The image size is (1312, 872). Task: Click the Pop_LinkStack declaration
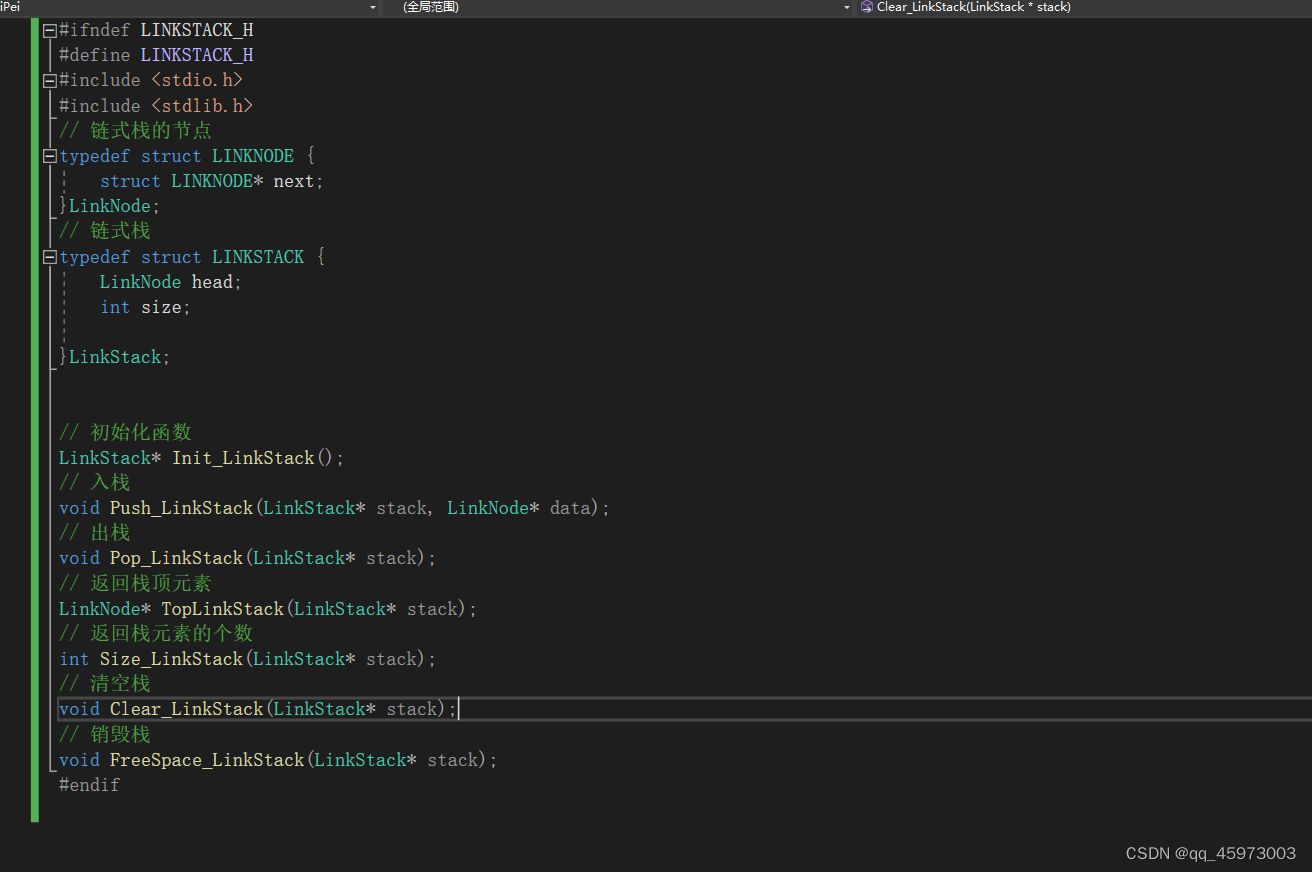tap(248, 558)
